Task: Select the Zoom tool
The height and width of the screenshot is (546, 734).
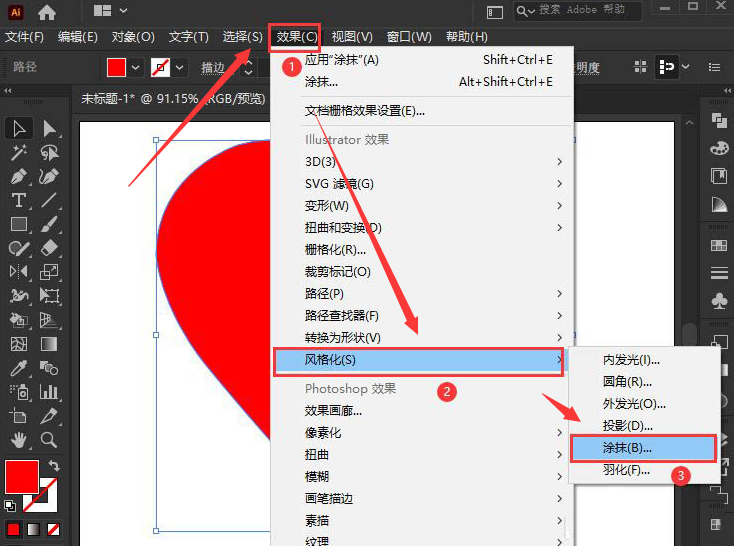Action: pos(49,440)
